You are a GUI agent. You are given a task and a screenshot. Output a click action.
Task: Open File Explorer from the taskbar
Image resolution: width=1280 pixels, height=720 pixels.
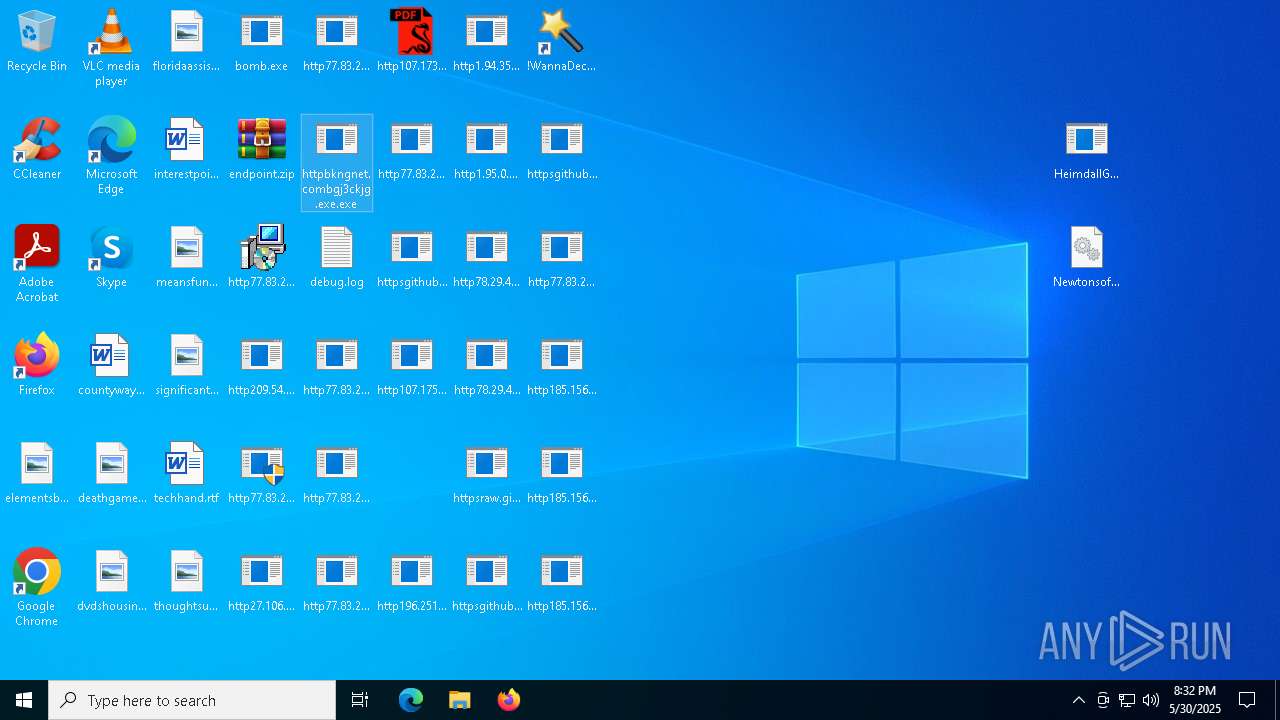(x=460, y=700)
